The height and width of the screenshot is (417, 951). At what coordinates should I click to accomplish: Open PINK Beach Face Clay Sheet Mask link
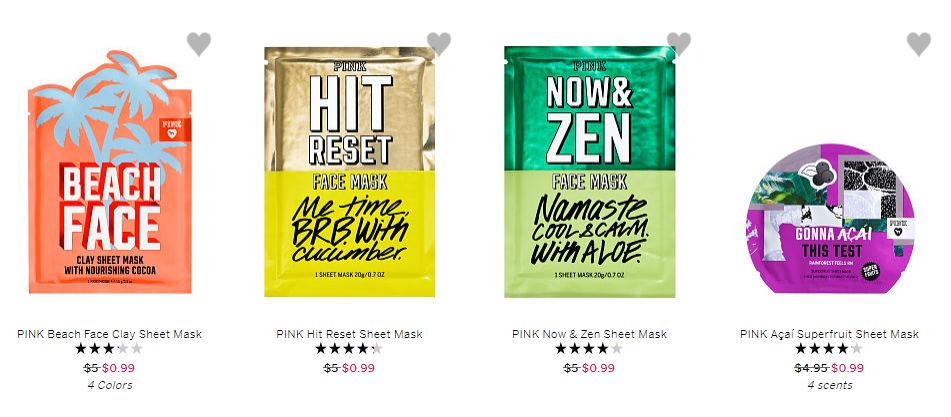(110, 334)
